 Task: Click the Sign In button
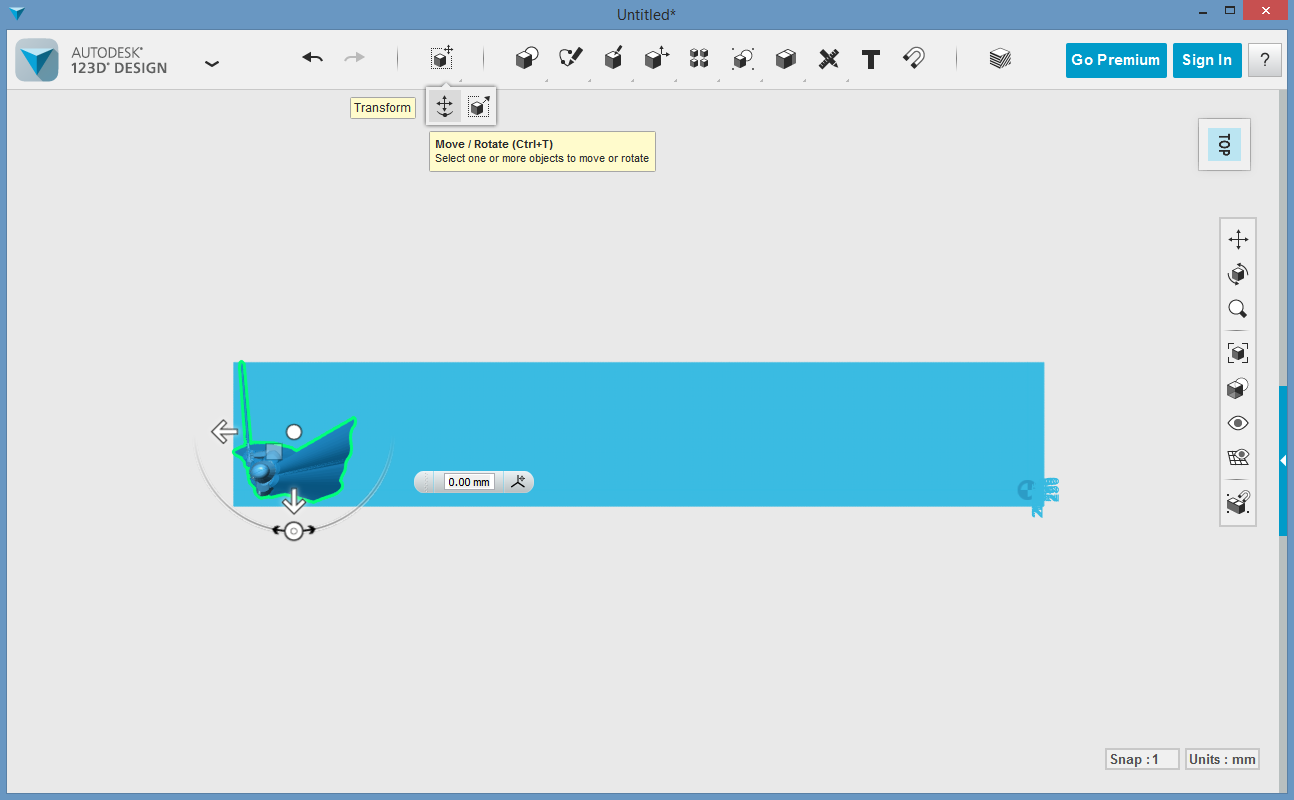[1207, 60]
